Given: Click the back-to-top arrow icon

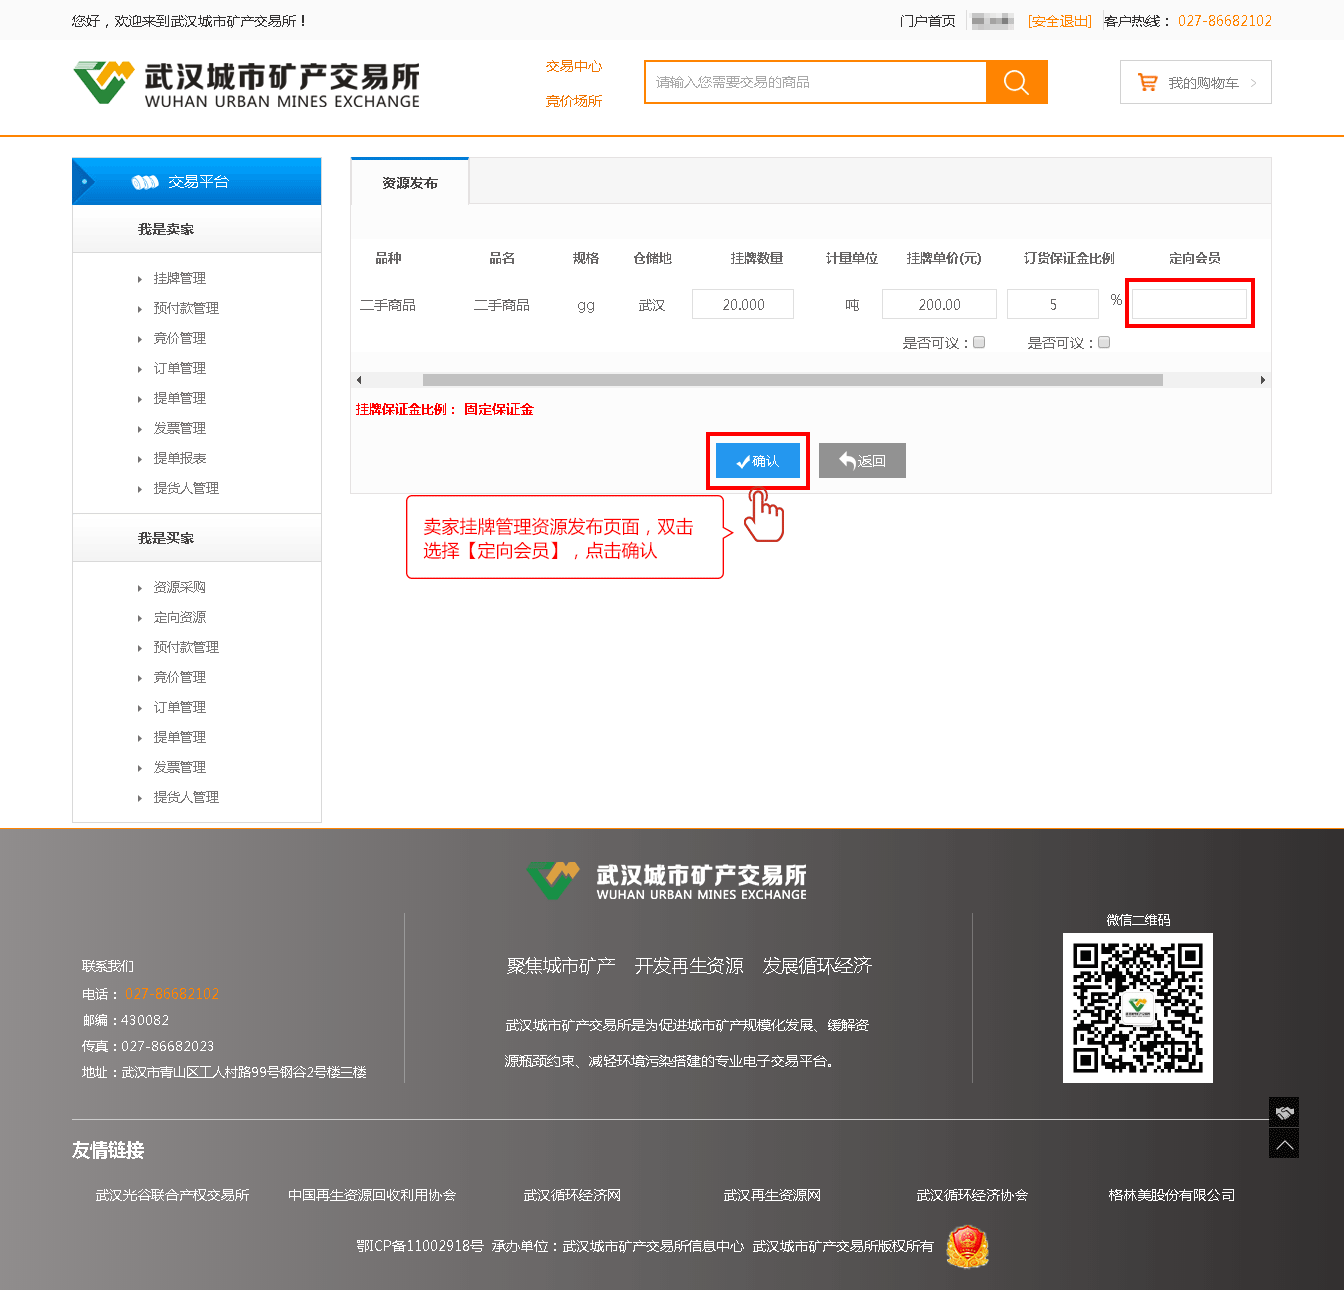Looking at the screenshot, I should pyautogui.click(x=1284, y=1144).
